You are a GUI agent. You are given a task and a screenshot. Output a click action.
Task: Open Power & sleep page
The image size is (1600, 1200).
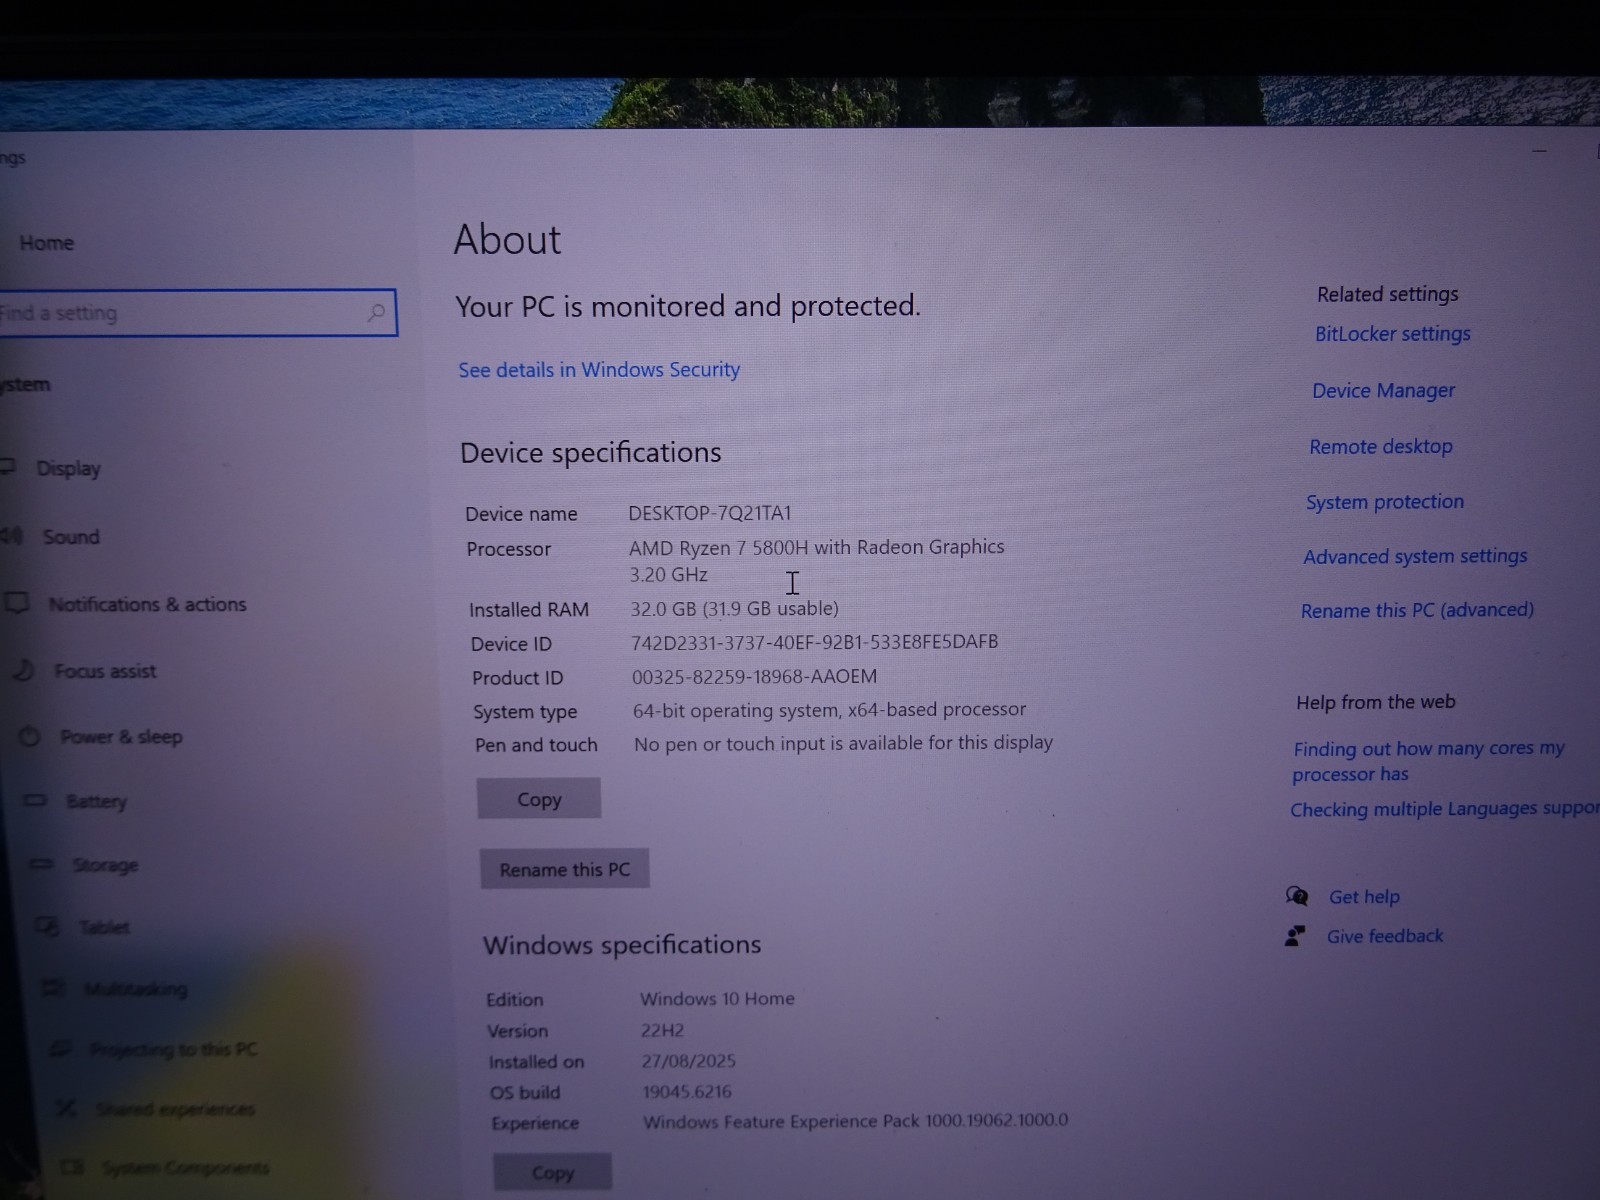pyautogui.click(x=121, y=737)
